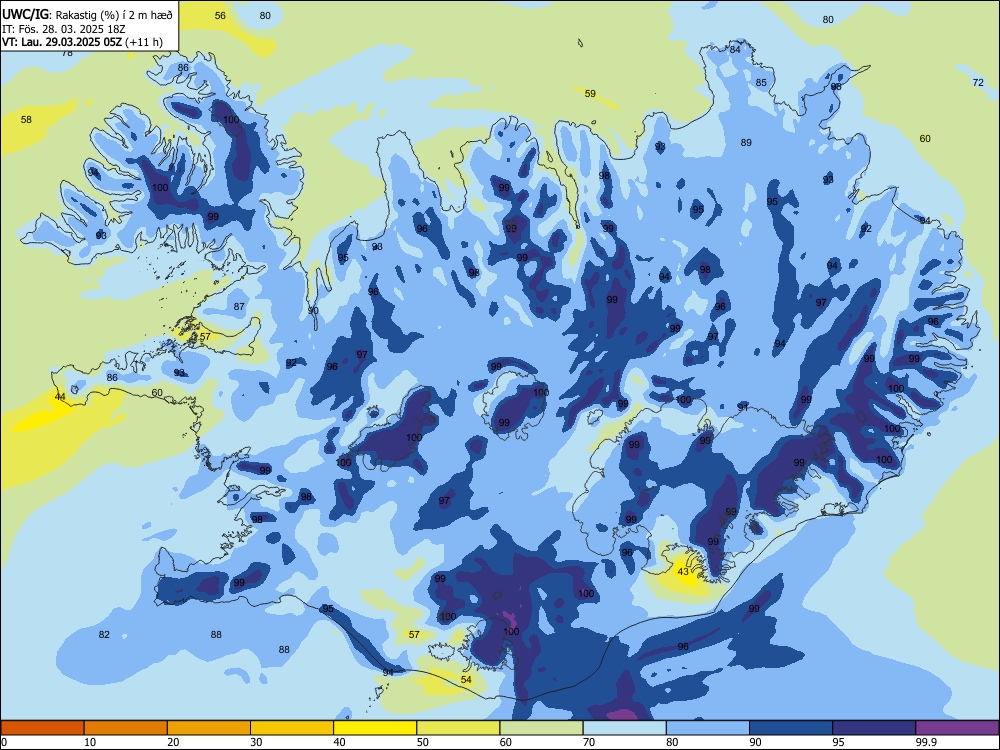Click the humidity value 87 on the map
The width and height of the screenshot is (1000, 750).
tap(239, 307)
